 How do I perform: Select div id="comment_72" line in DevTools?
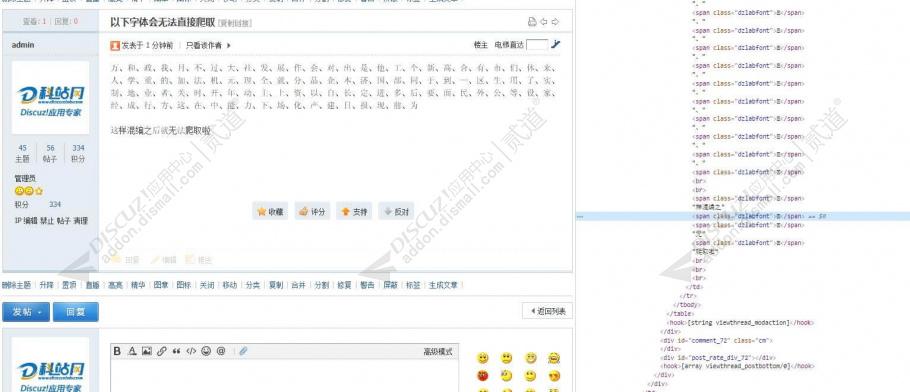coord(717,340)
